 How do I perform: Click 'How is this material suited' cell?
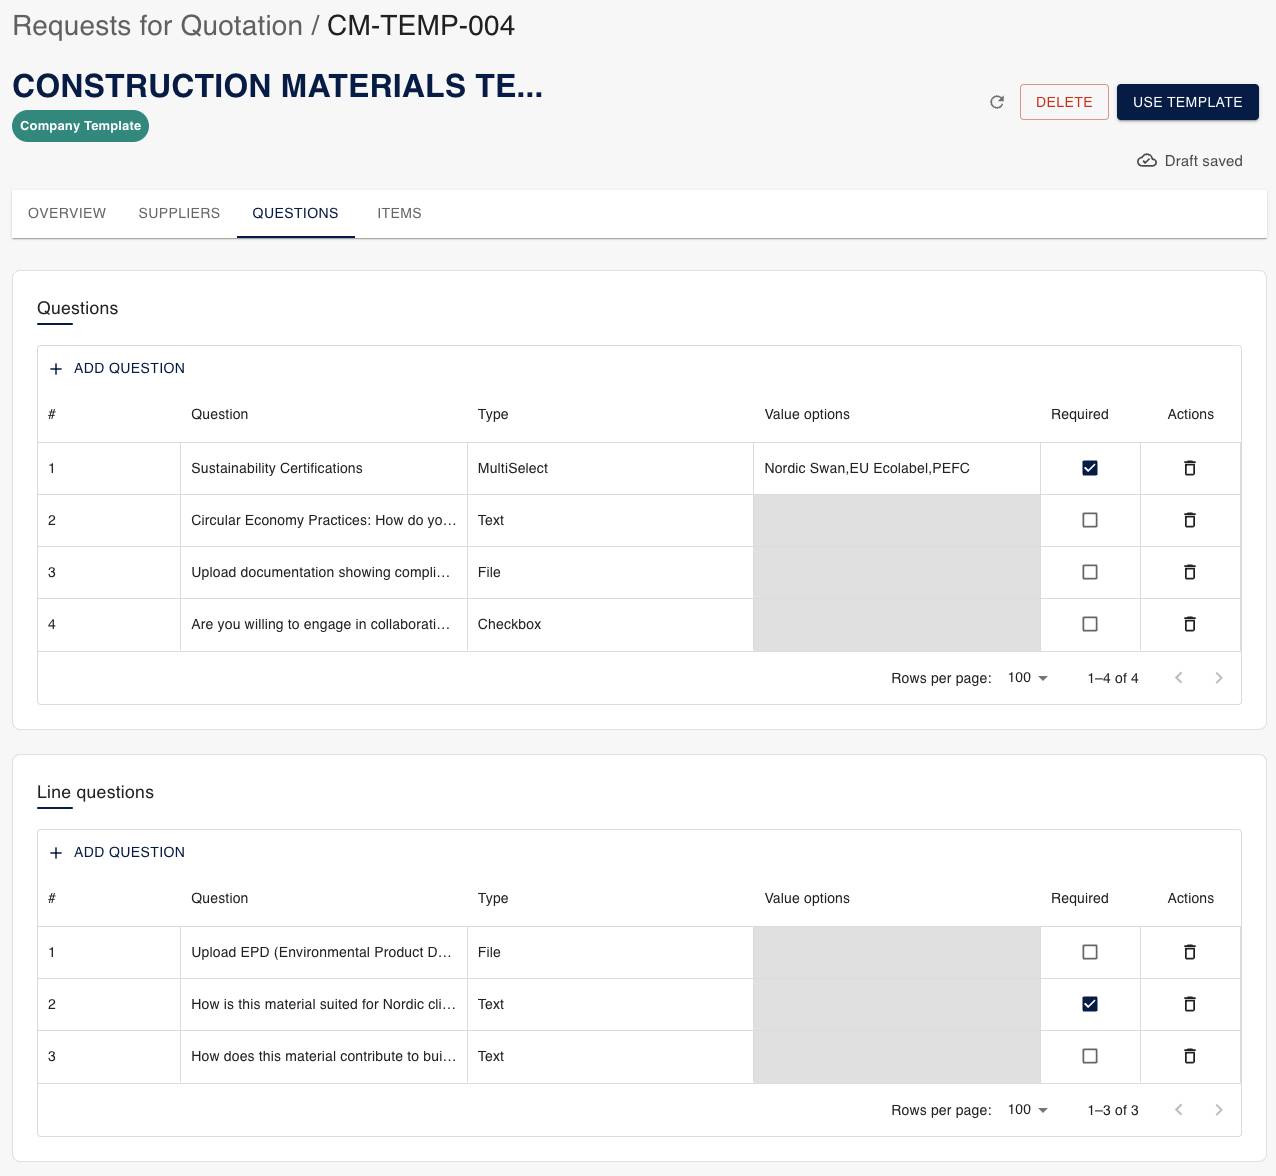pyautogui.click(x=324, y=1004)
